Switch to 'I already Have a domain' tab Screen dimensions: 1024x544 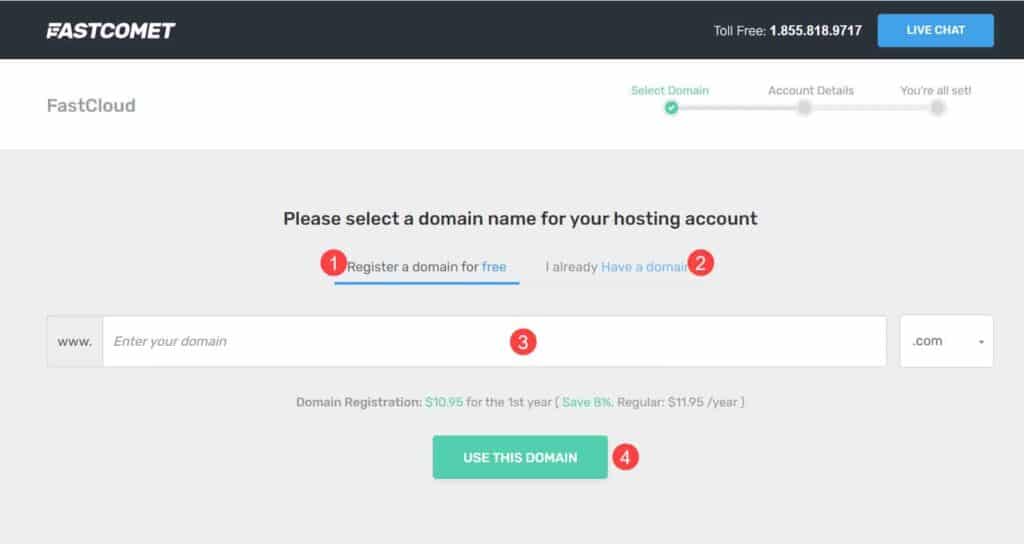click(x=616, y=267)
